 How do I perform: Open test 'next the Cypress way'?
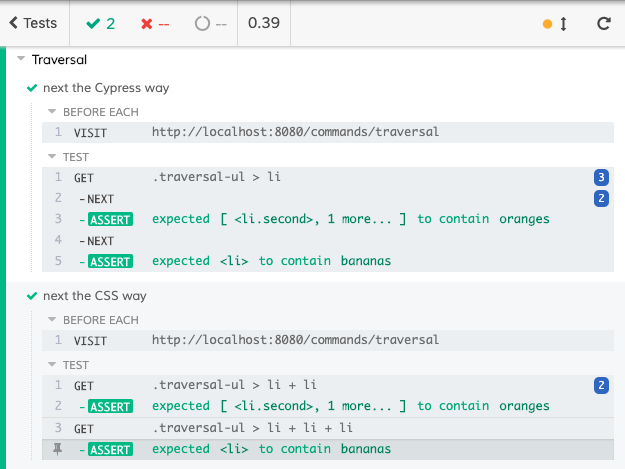point(106,88)
